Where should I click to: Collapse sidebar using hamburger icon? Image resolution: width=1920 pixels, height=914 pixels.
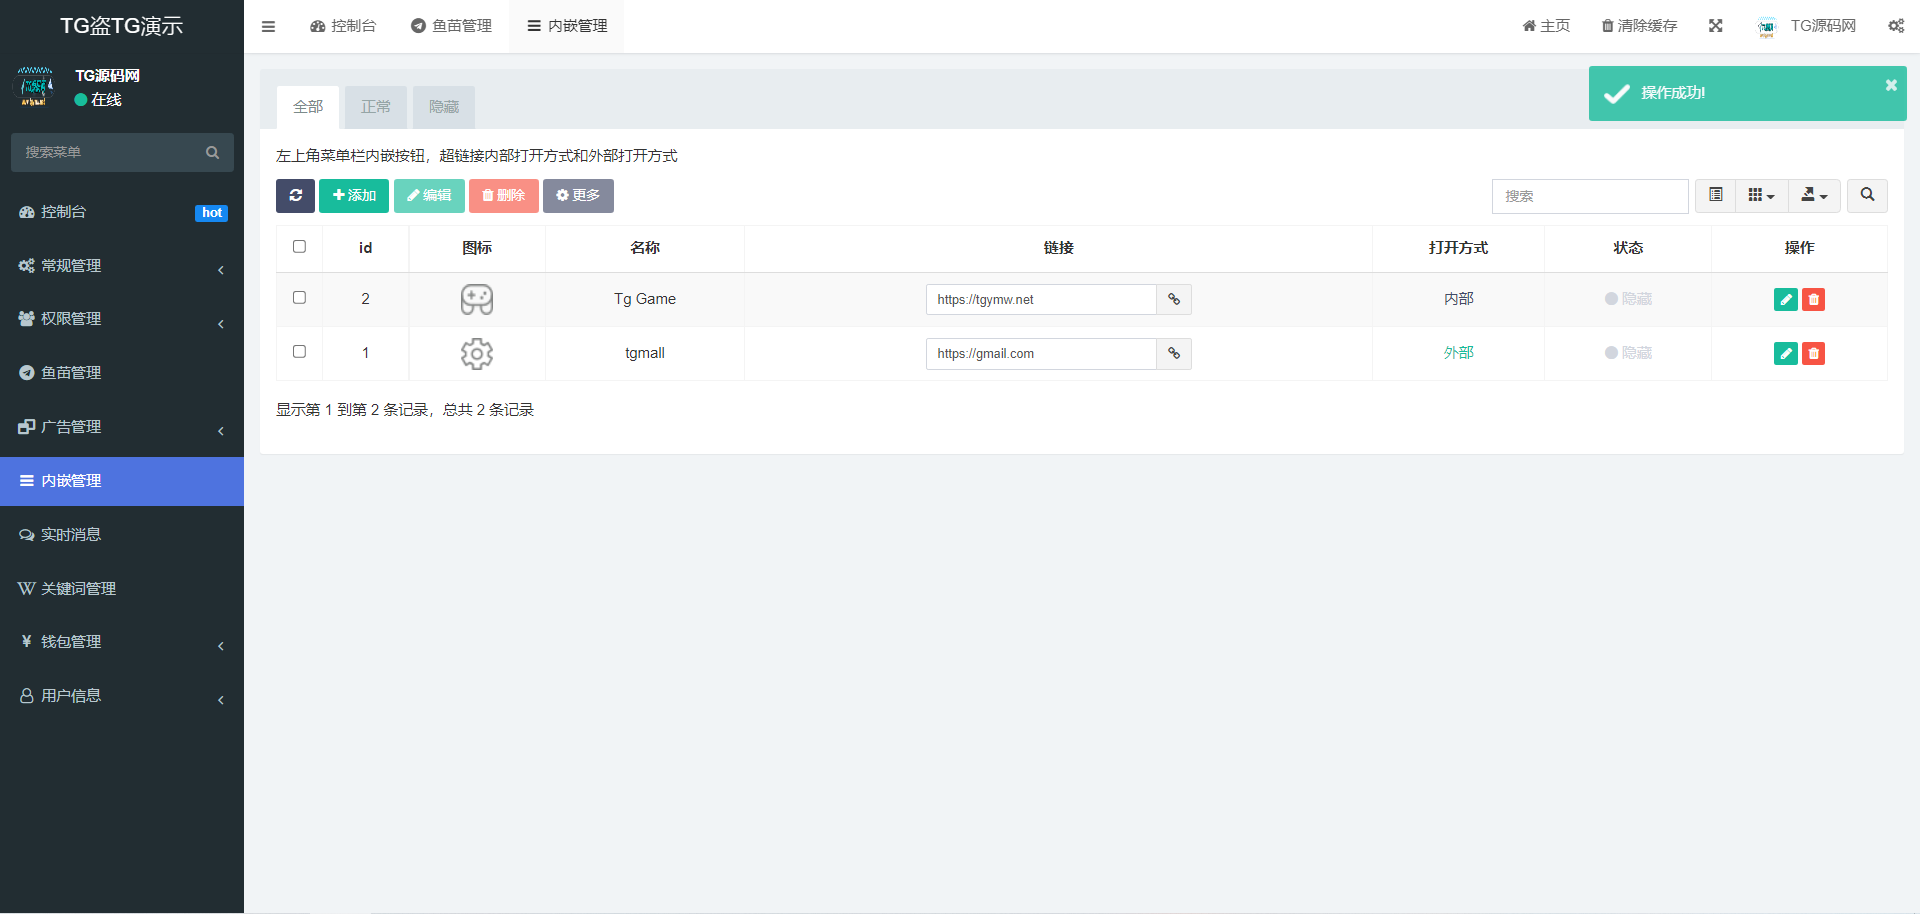point(268,26)
